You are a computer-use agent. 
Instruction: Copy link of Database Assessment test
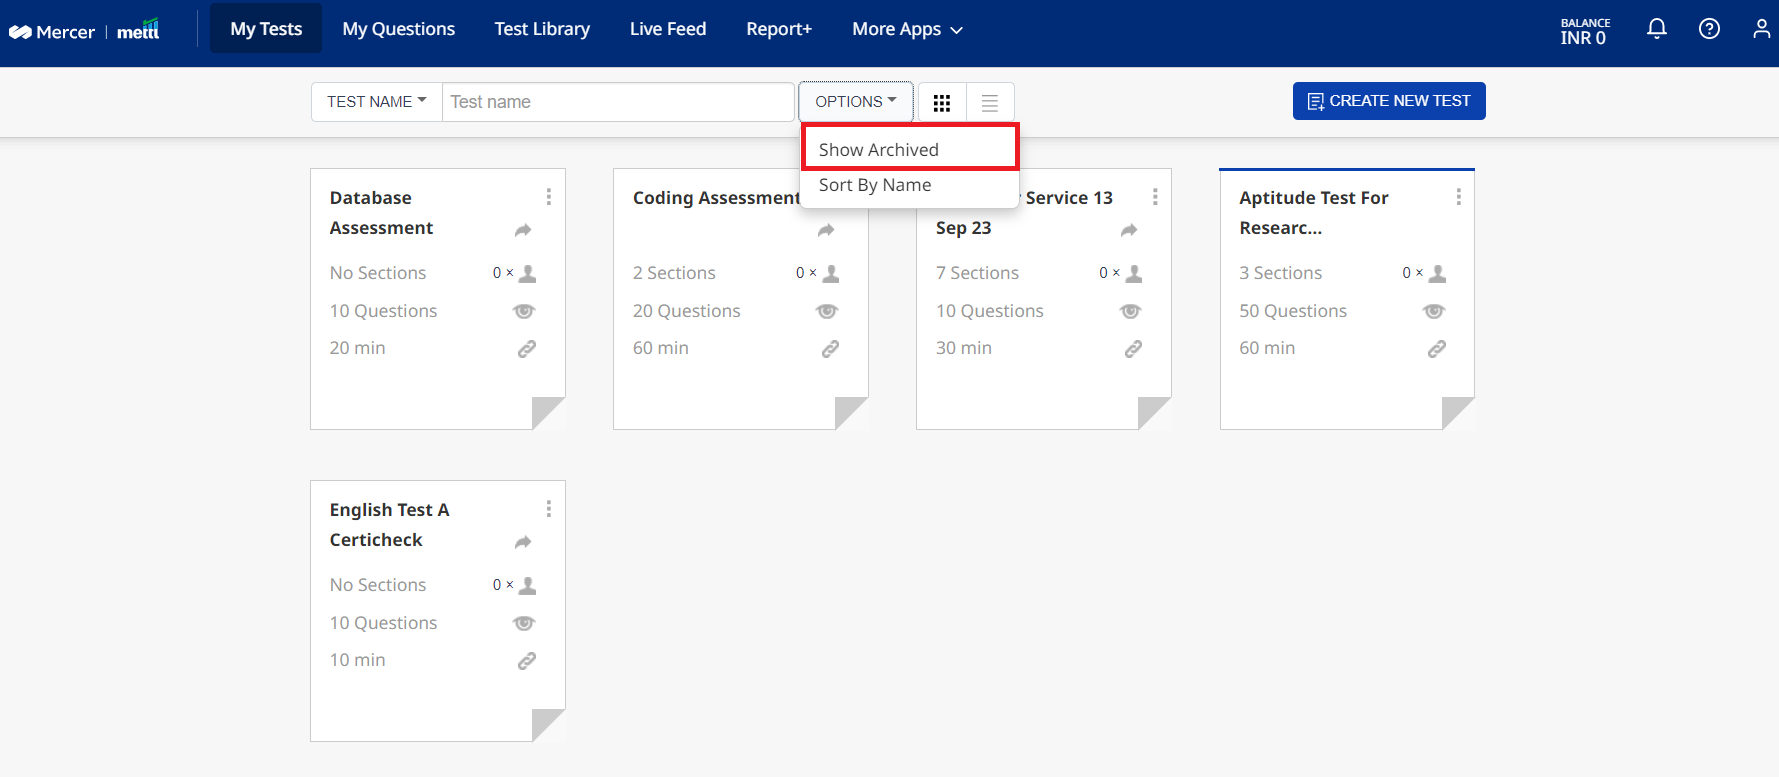point(527,349)
